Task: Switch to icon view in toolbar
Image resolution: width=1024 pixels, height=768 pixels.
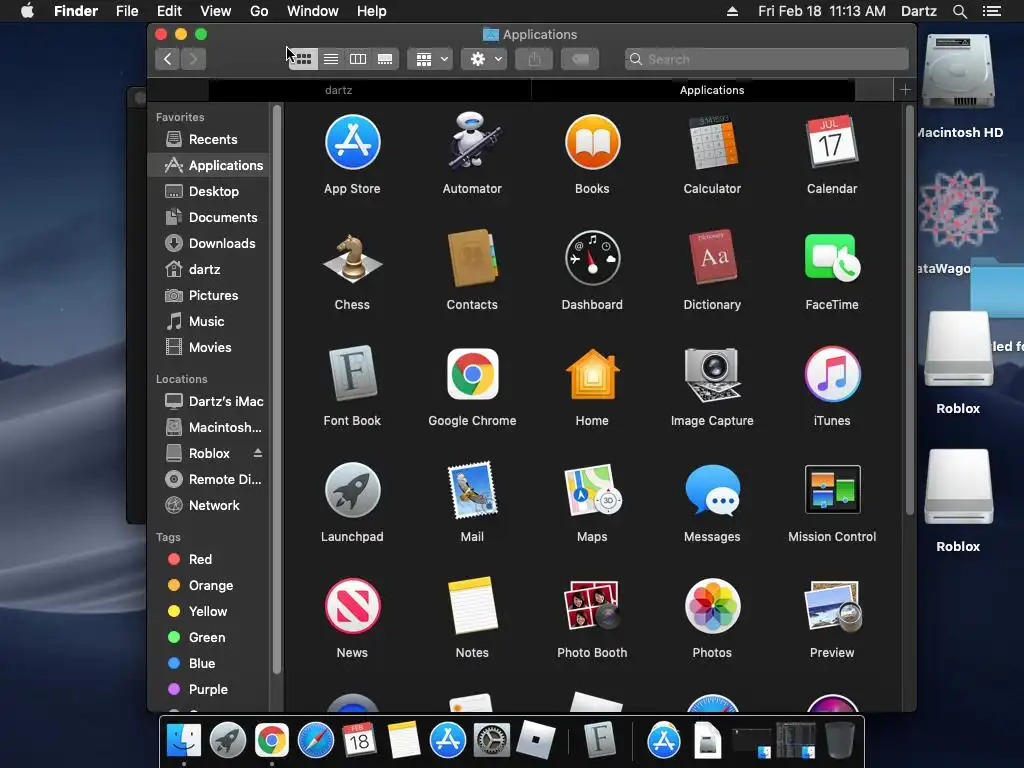Action: pyautogui.click(x=303, y=59)
